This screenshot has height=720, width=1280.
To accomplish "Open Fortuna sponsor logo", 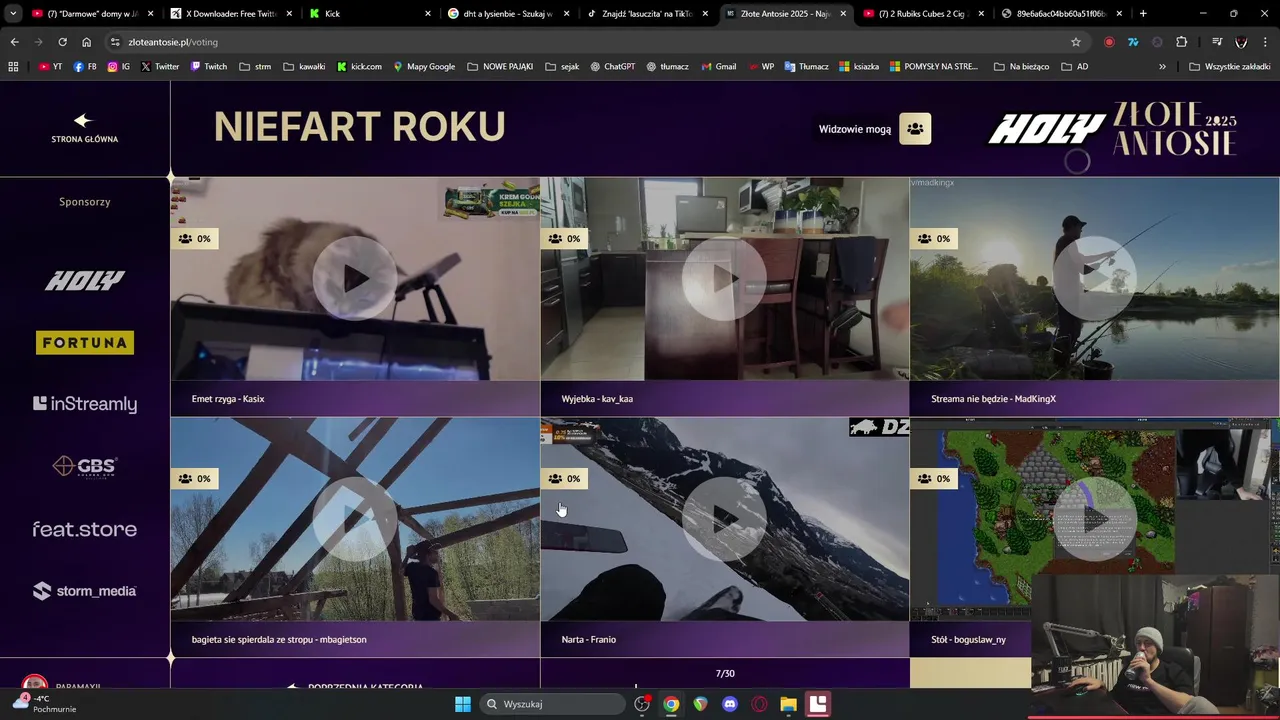I will [85, 343].
